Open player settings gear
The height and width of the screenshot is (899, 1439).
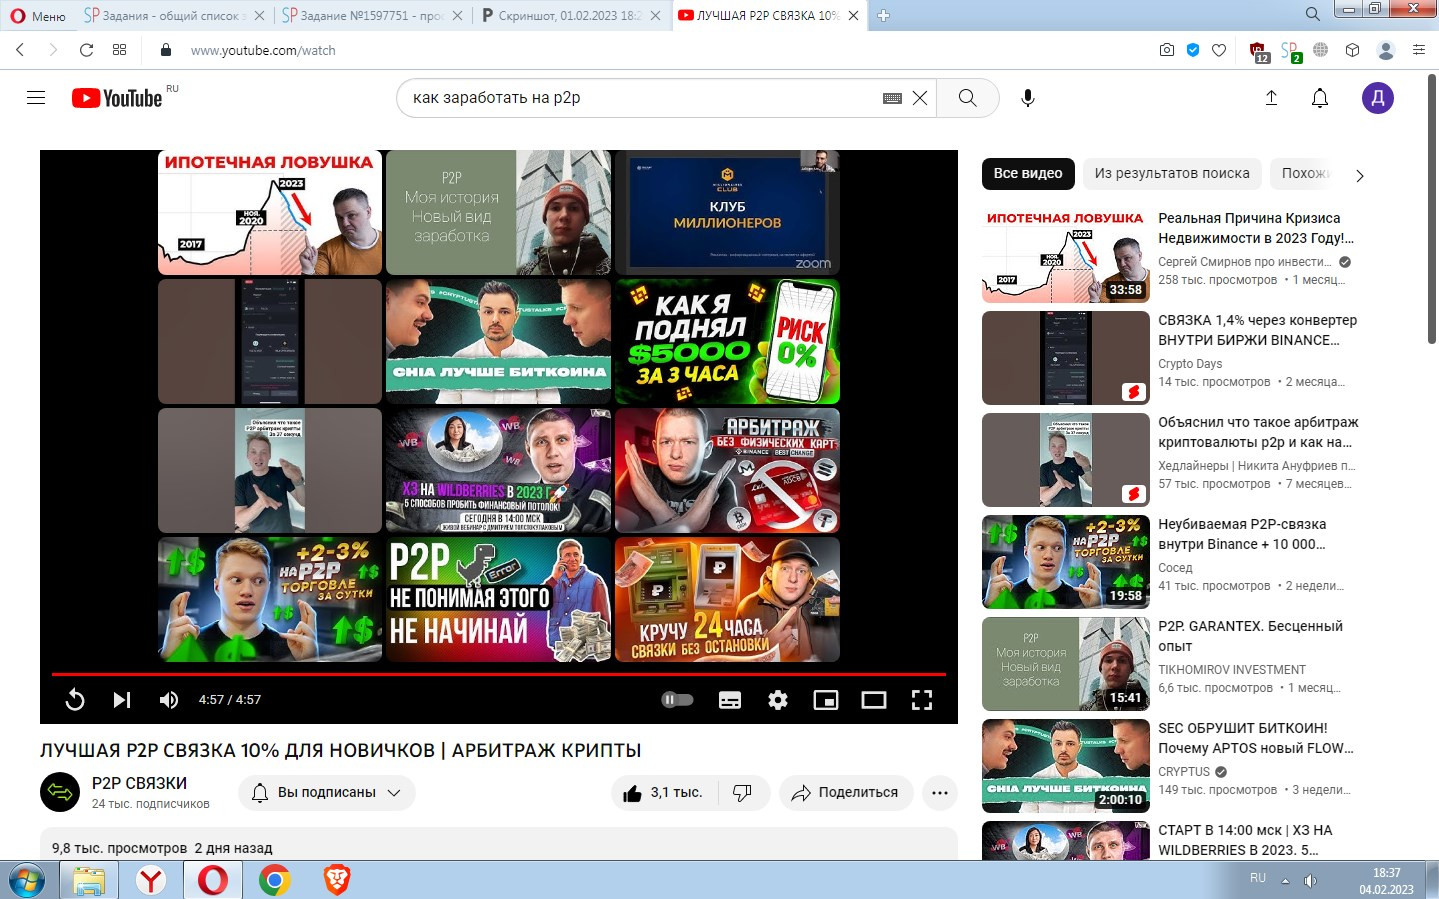click(778, 700)
